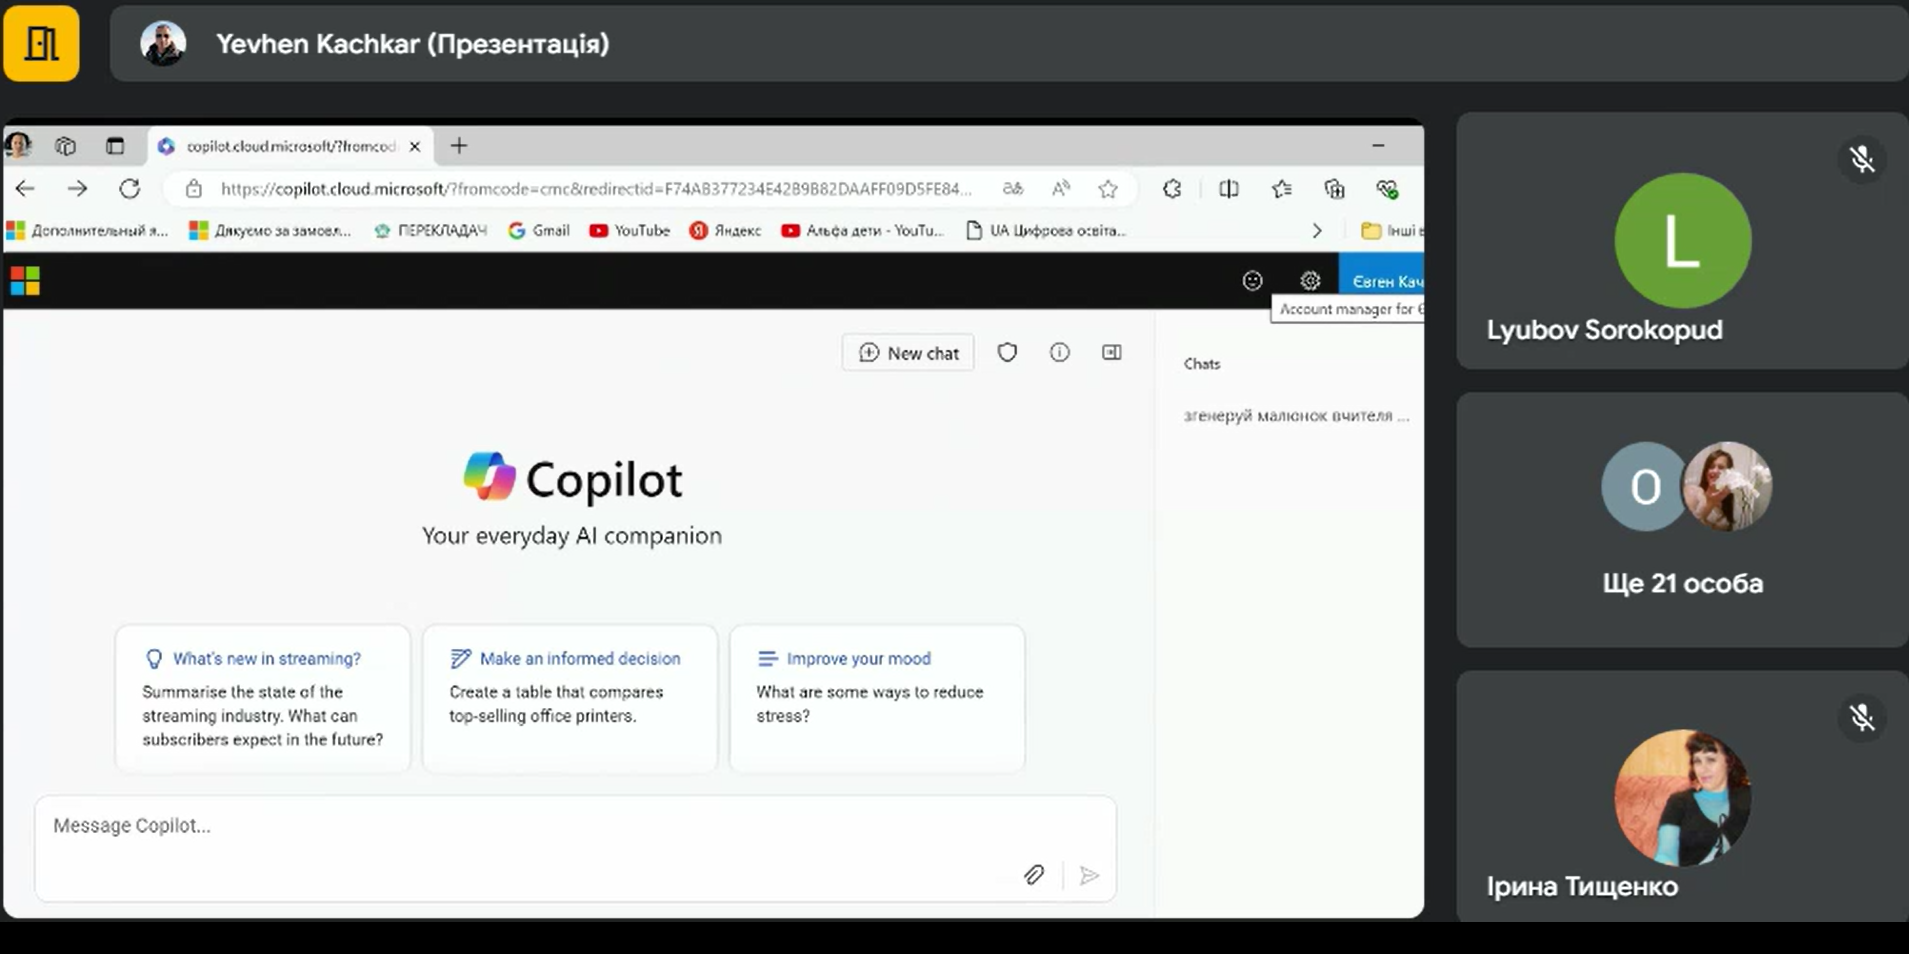
Task: Open Яндекс bookmark
Action: pos(725,230)
